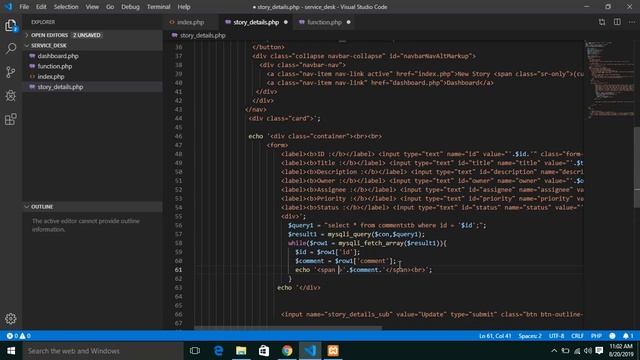The width and height of the screenshot is (640, 360).
Task: Open the Selection menu
Action: tap(66, 7)
